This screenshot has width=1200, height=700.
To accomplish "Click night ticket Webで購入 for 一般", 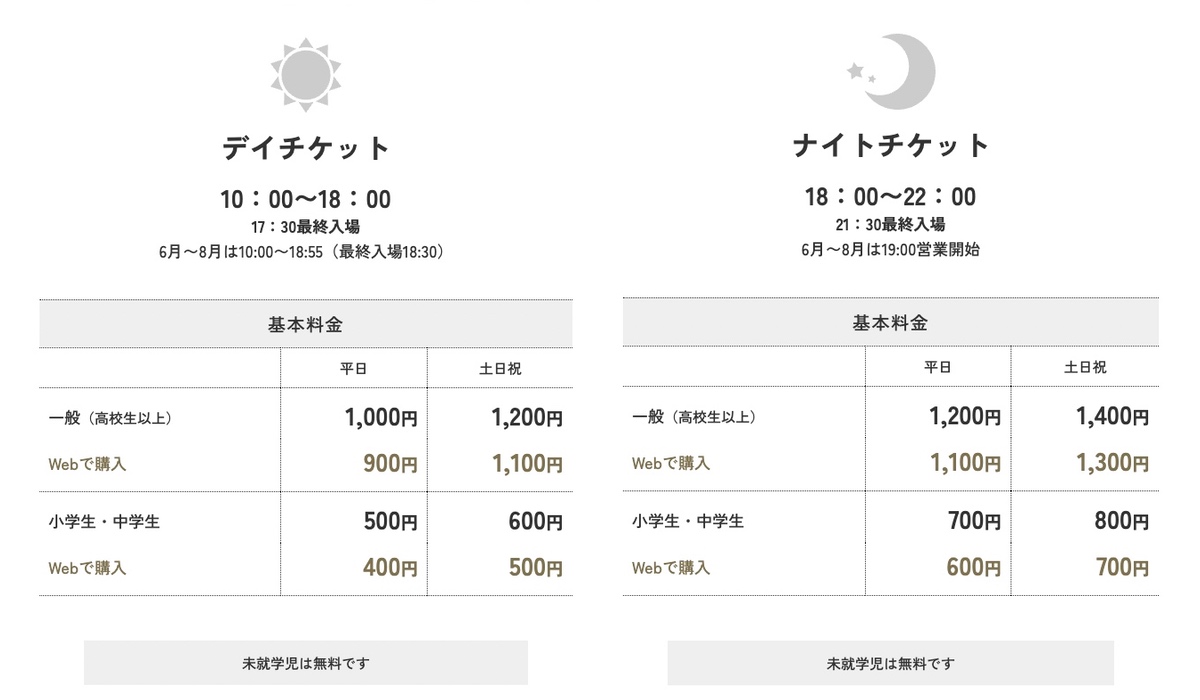I will 671,463.
